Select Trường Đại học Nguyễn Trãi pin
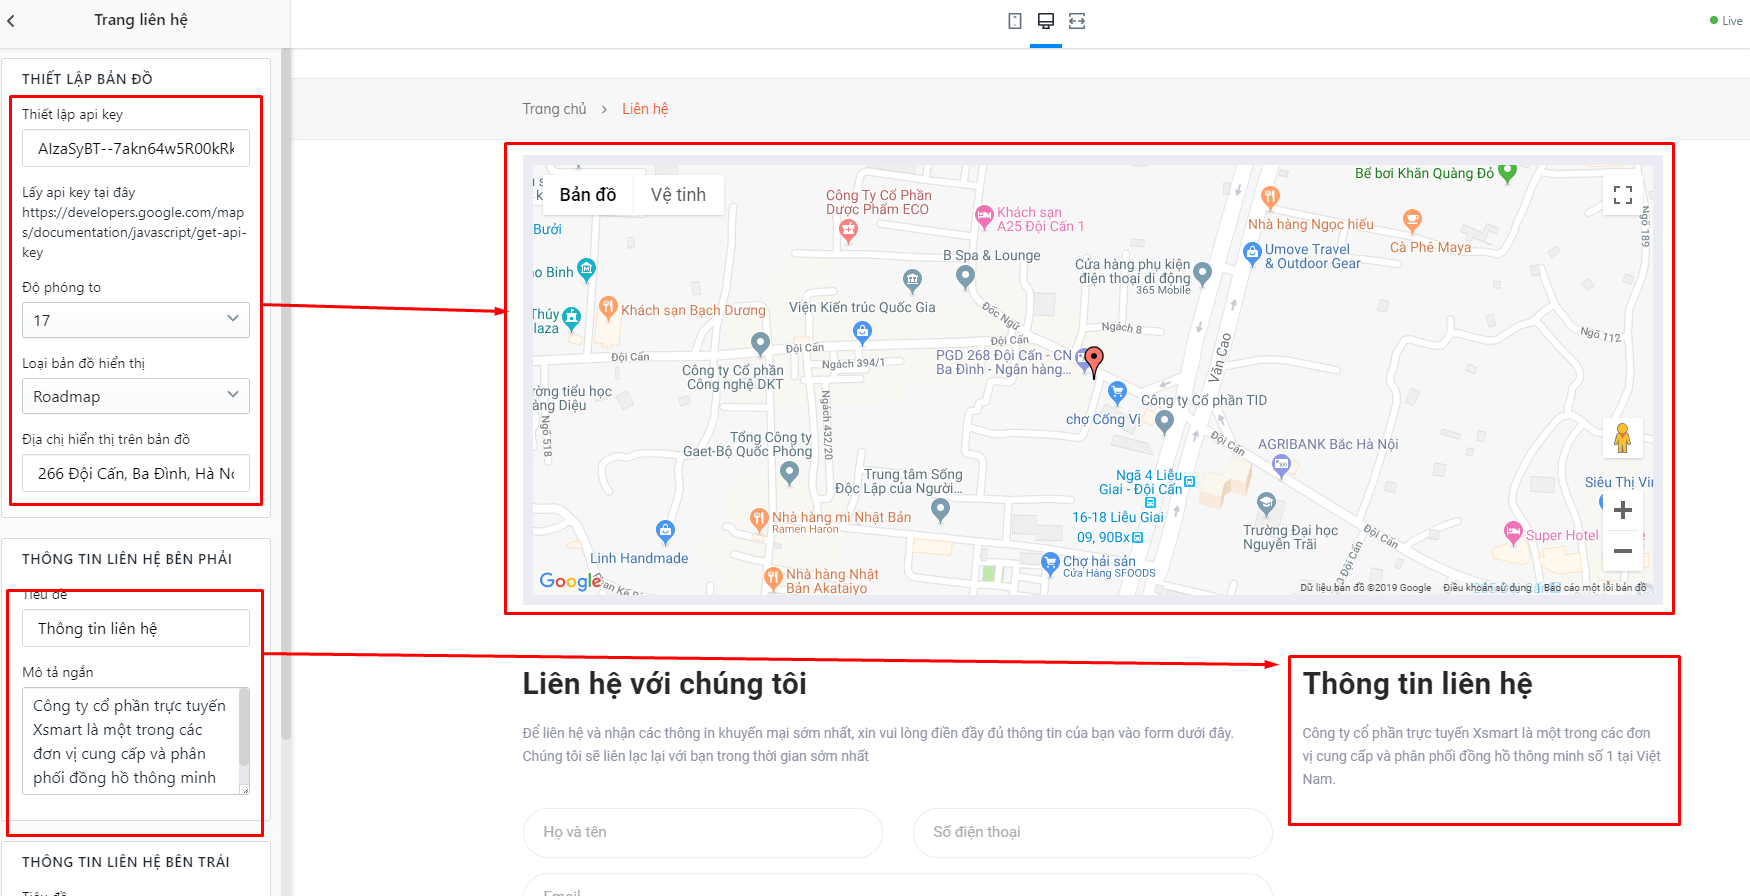The height and width of the screenshot is (896, 1750). tap(1266, 504)
